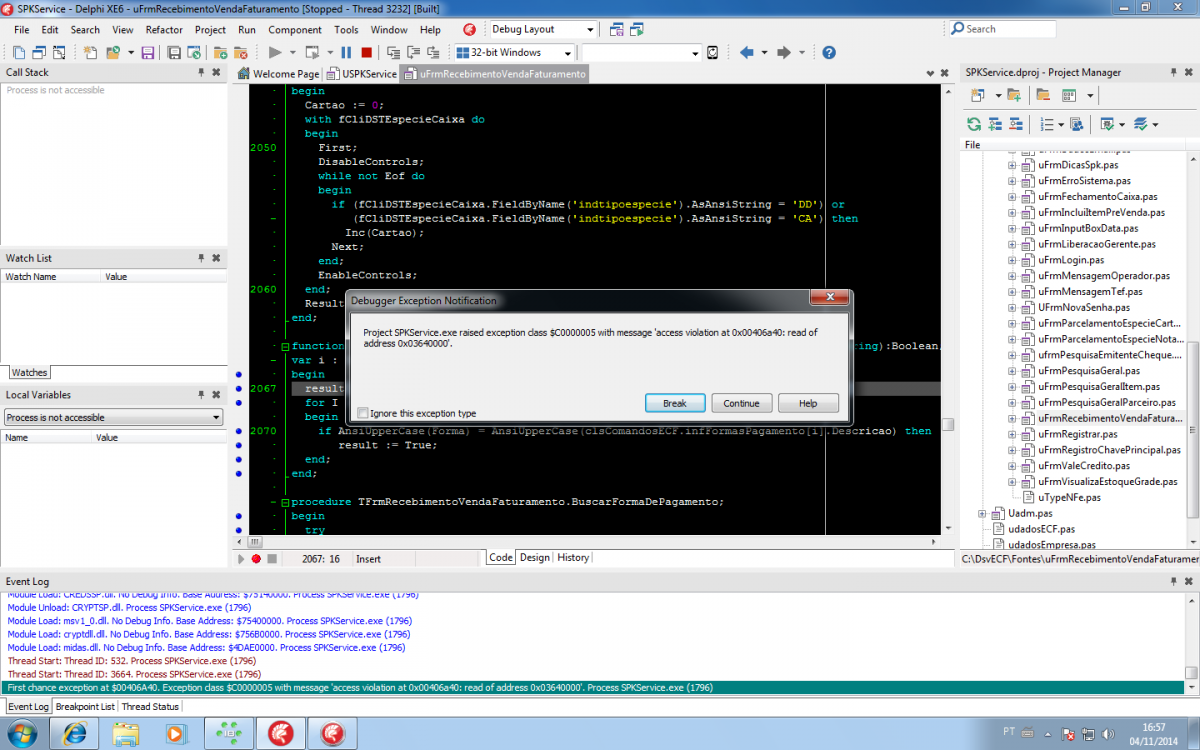Click the Project Manager Collapse all icon
The width and height of the screenshot is (1200, 750).
[1015, 124]
